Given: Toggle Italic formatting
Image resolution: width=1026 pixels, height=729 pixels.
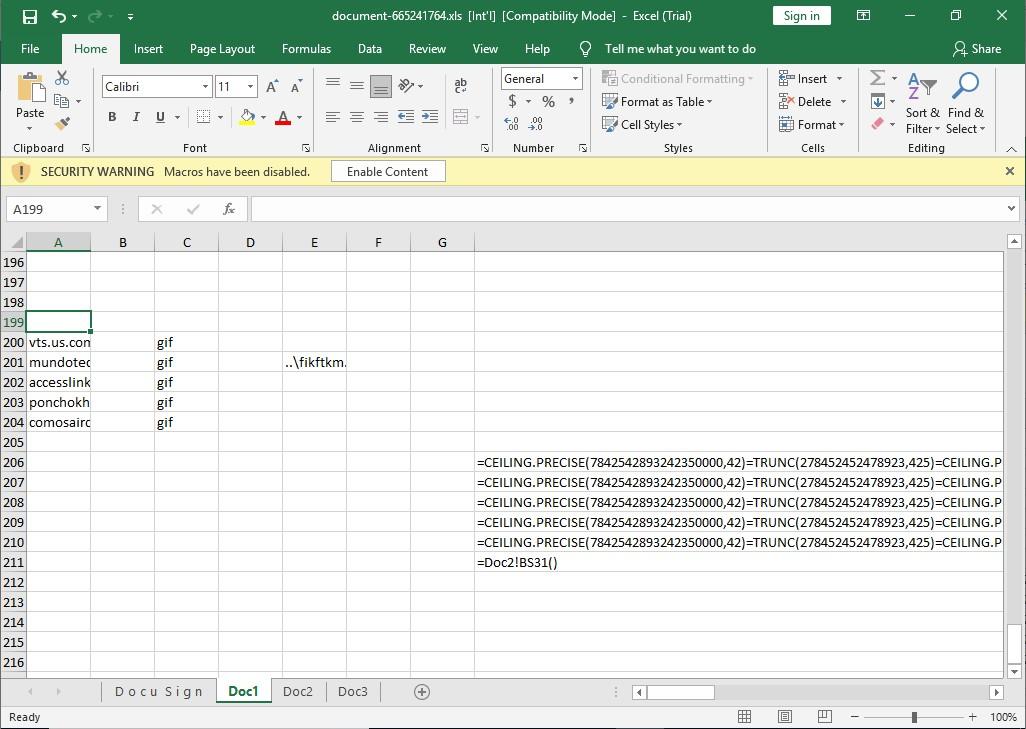Looking at the screenshot, I should (x=136, y=117).
